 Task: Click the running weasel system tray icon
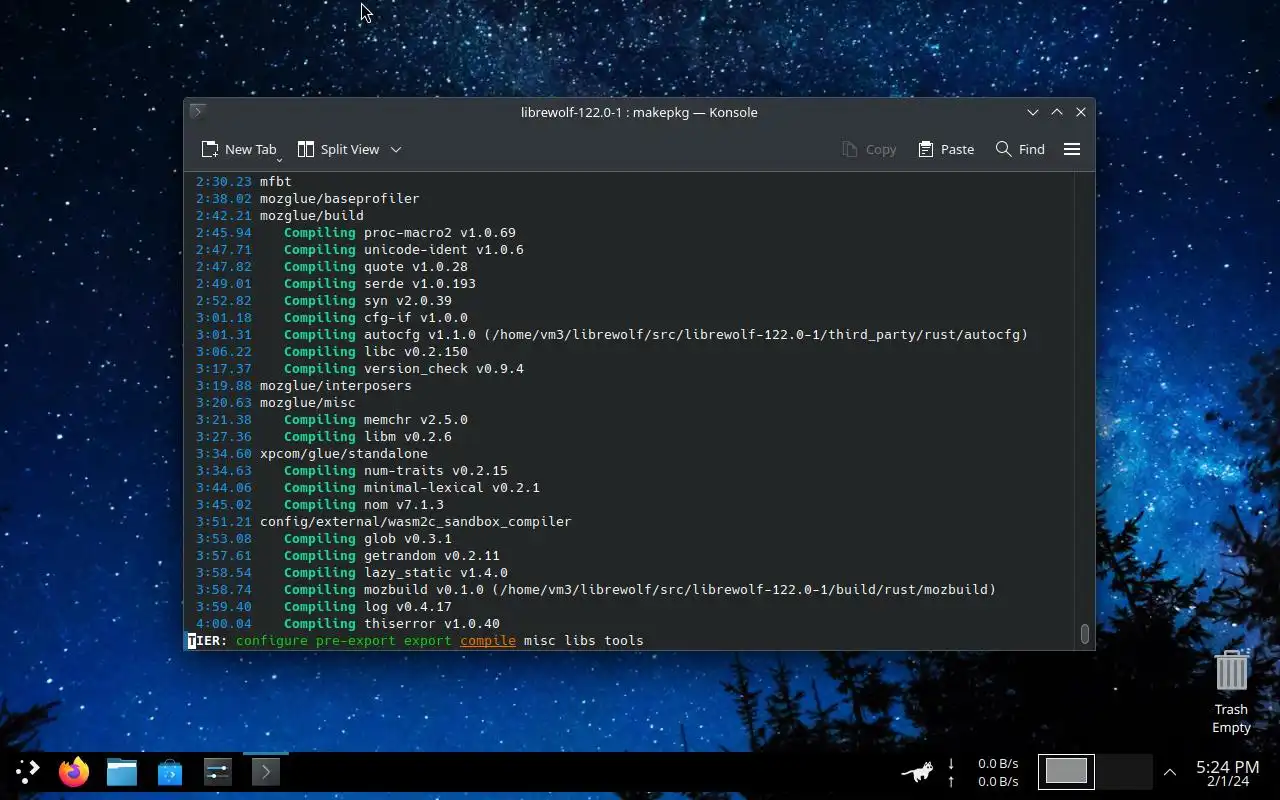(917, 772)
